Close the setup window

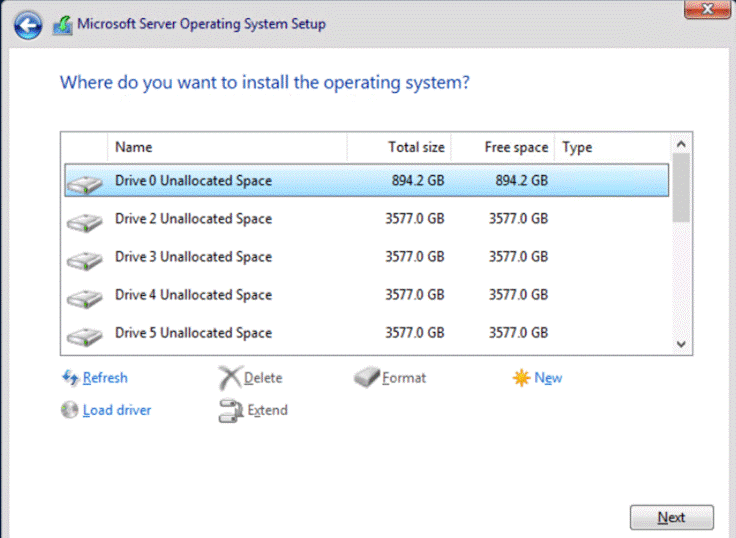pyautogui.click(x=707, y=9)
